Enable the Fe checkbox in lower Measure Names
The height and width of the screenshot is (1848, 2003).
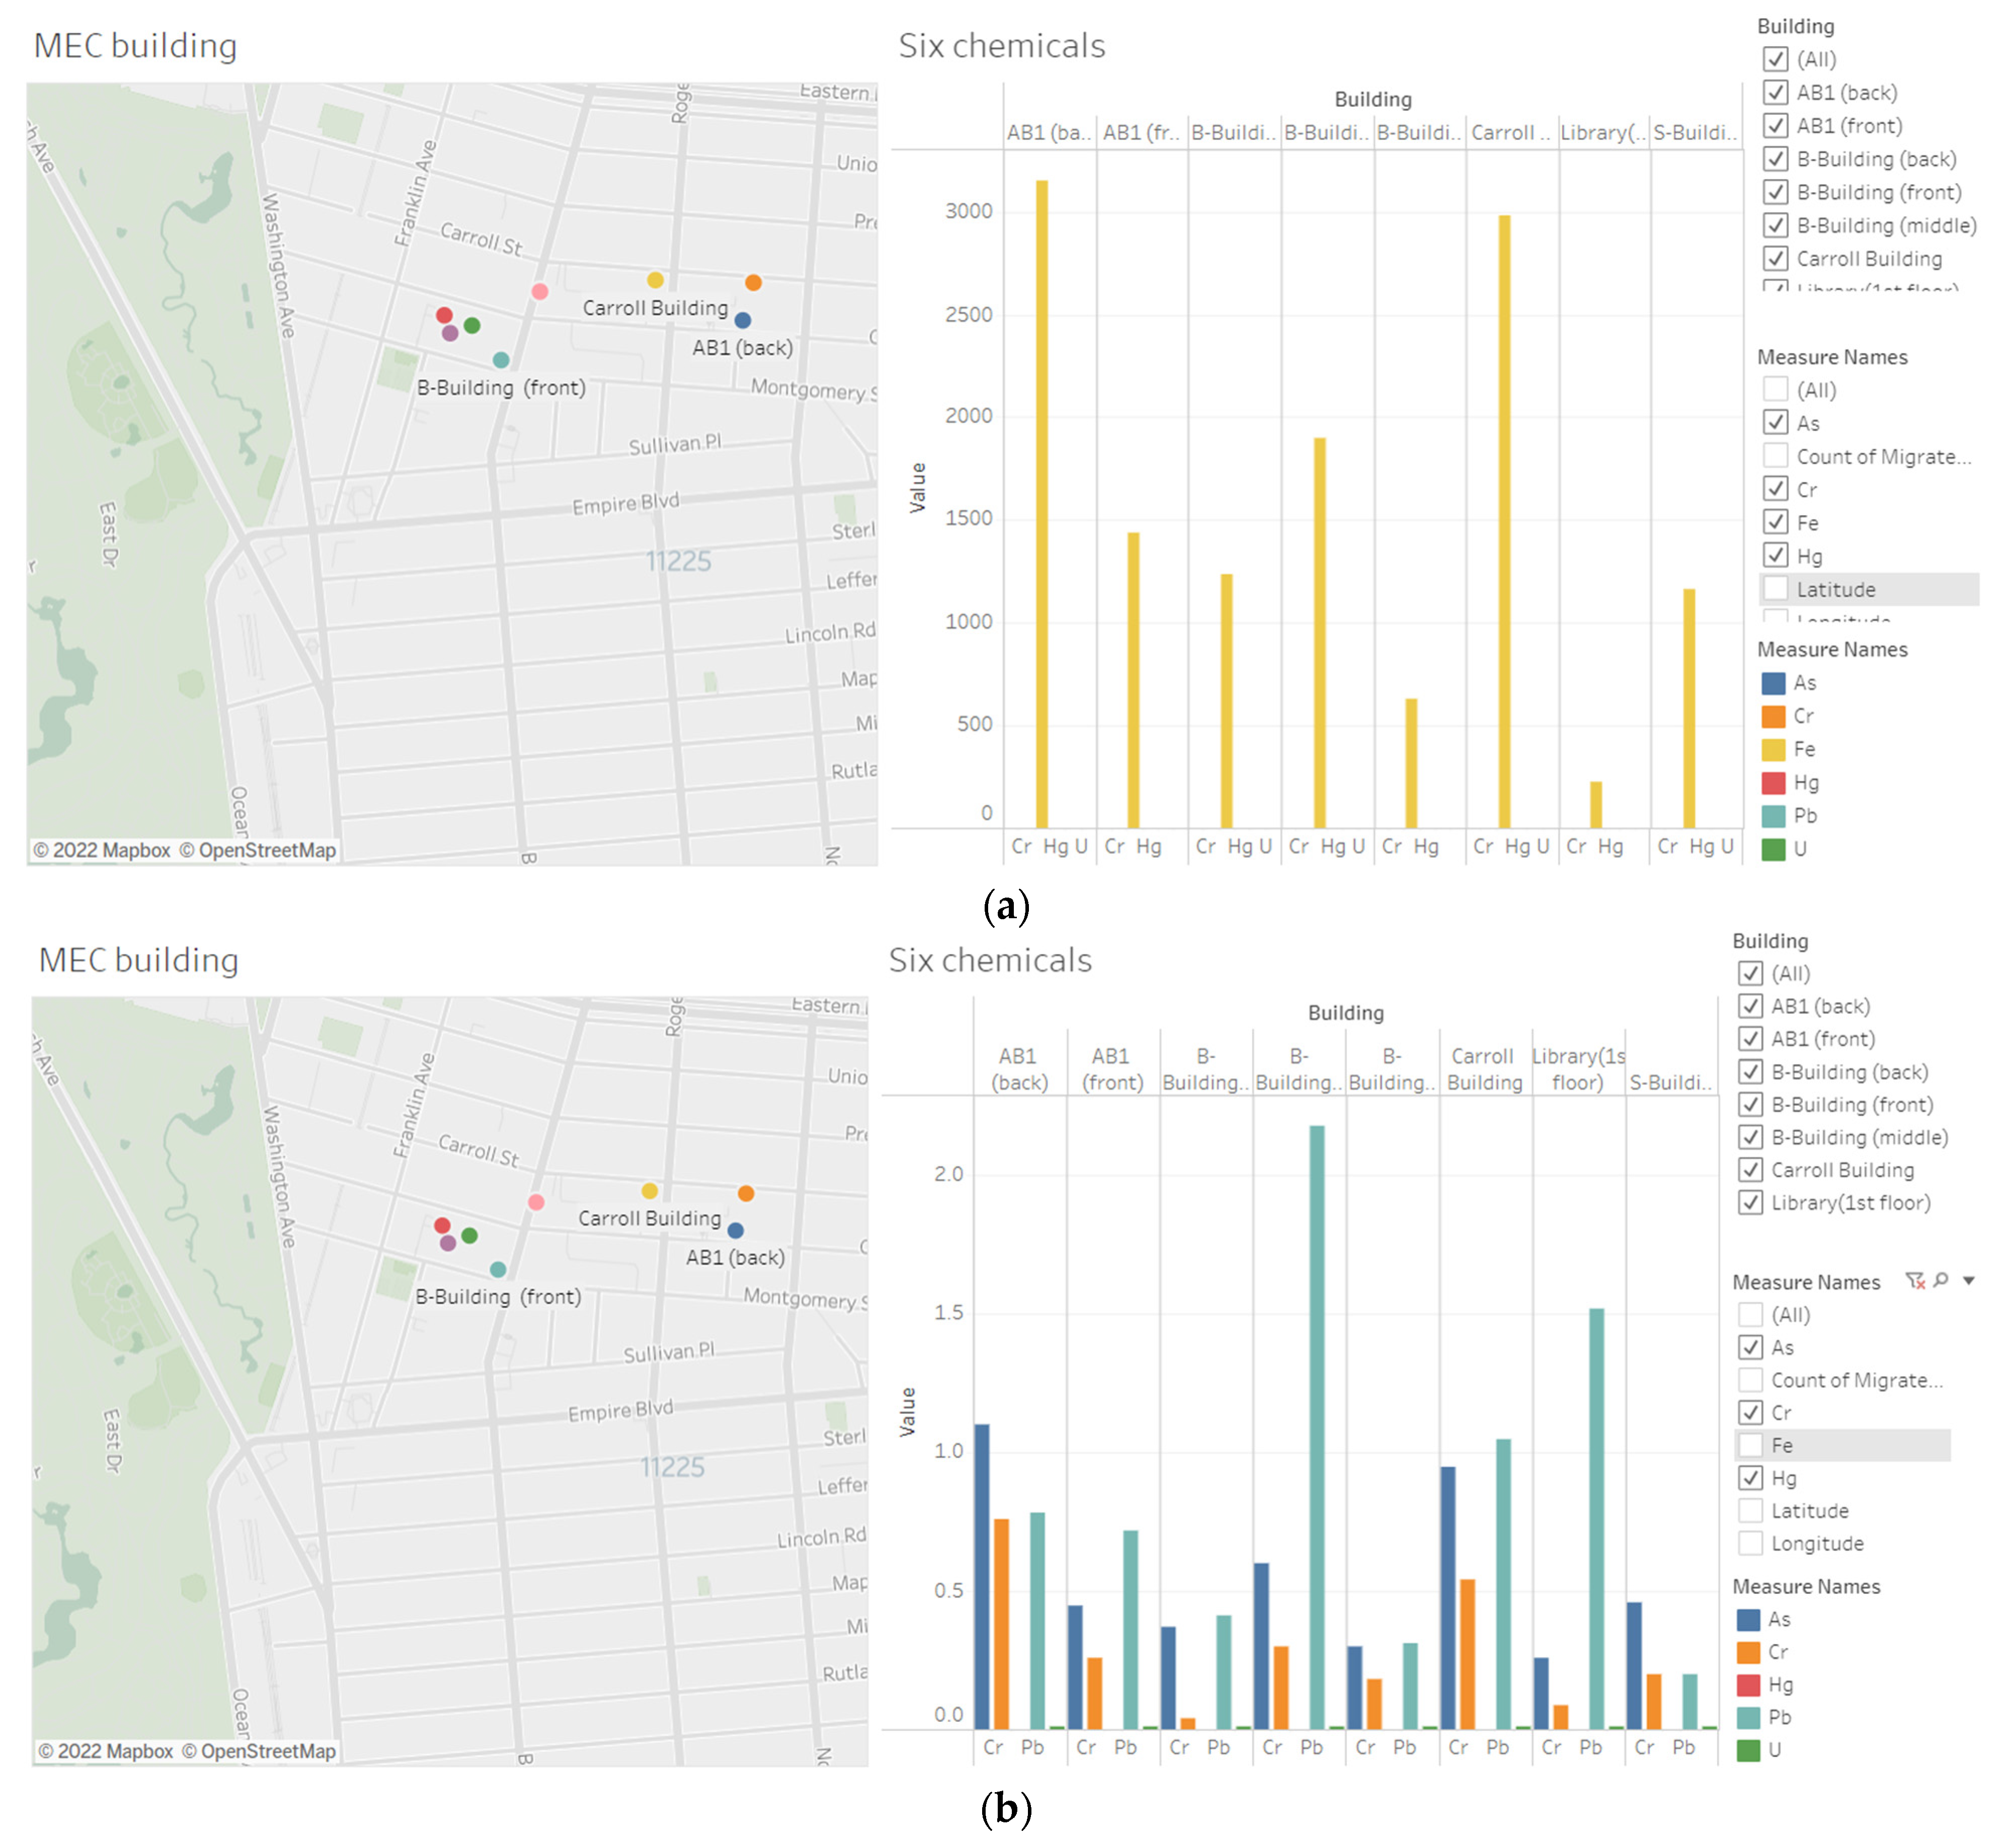1750,1445
